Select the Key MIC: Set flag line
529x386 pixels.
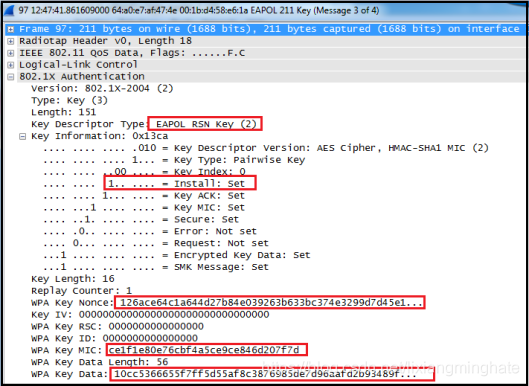pyautogui.click(x=144, y=208)
